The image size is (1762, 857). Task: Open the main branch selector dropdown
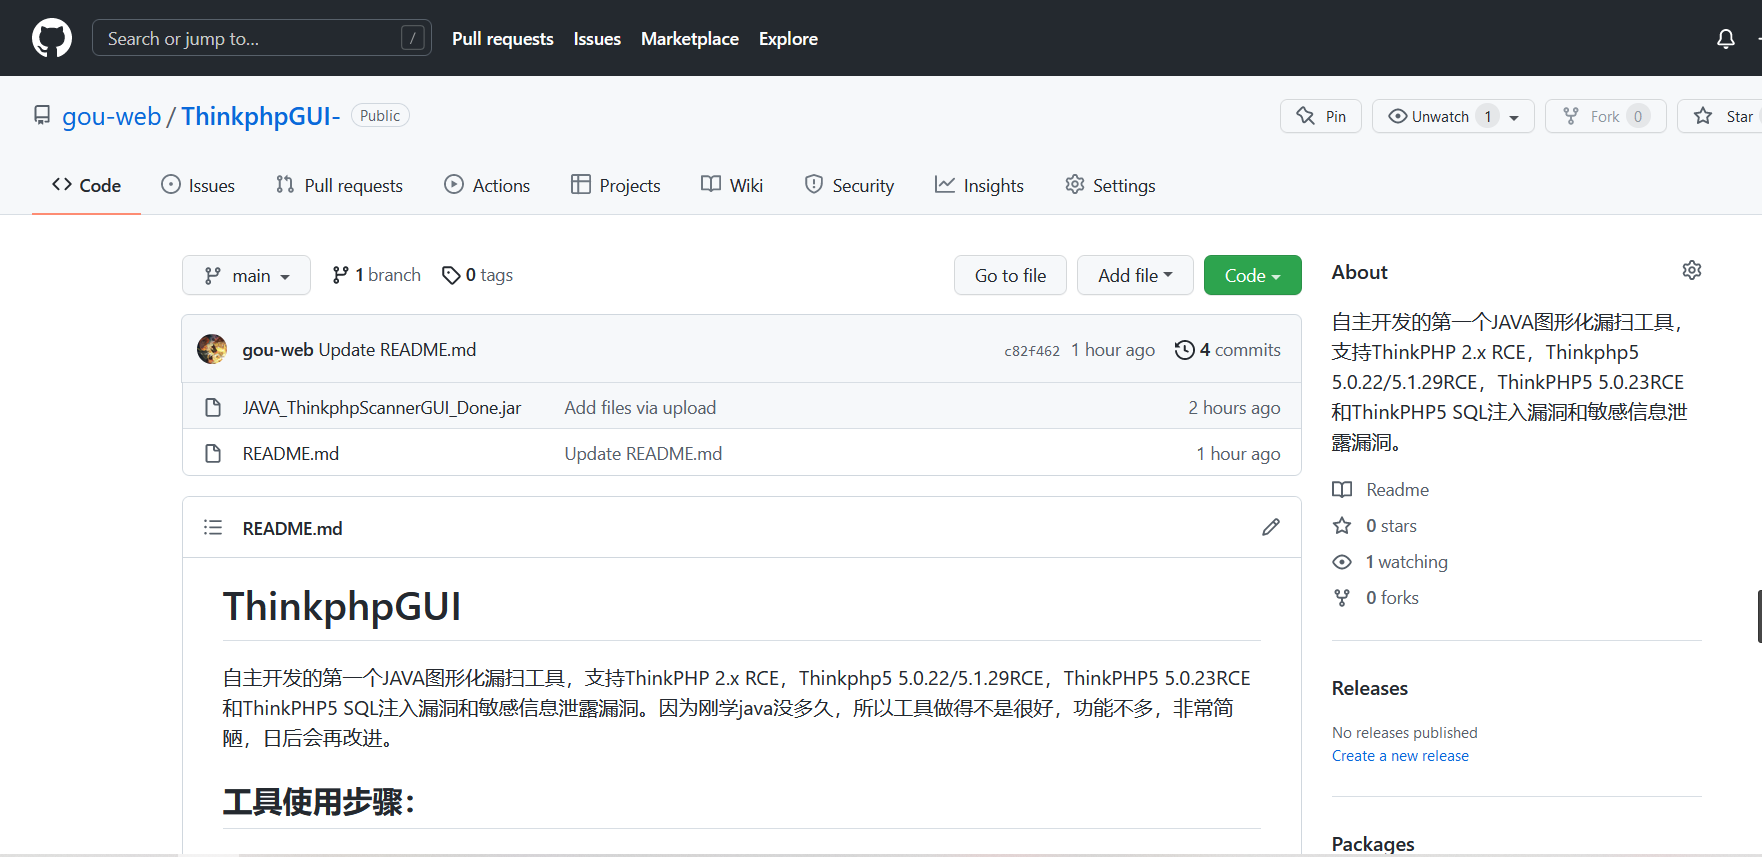246,275
